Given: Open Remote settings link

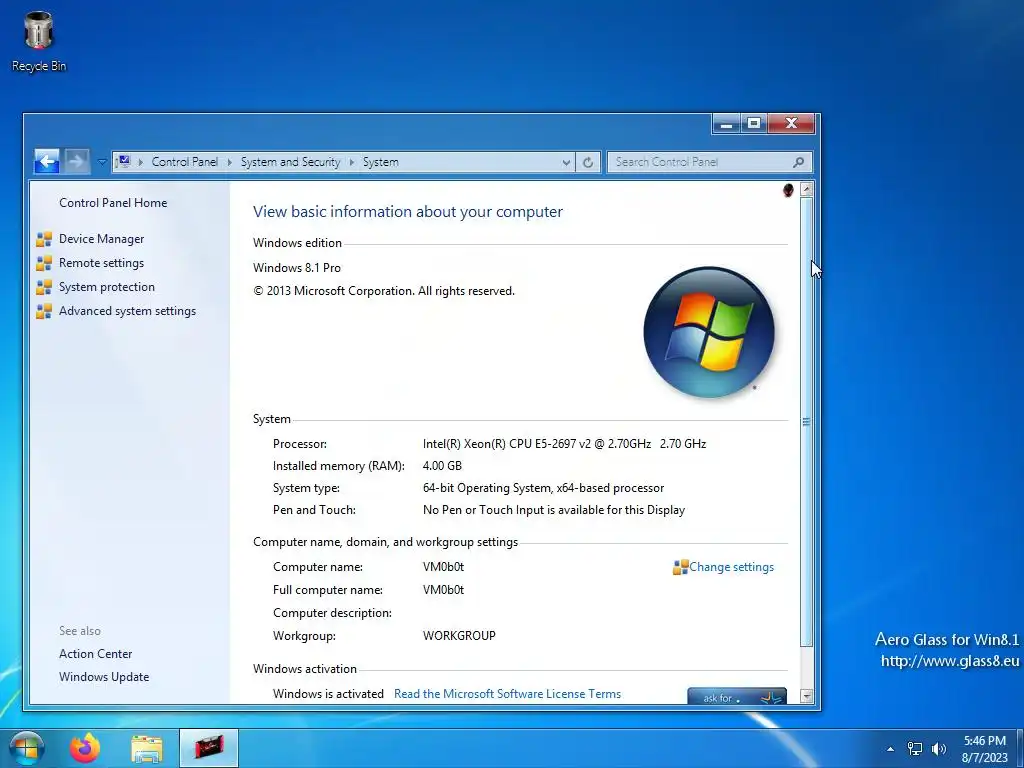Looking at the screenshot, I should click(101, 263).
